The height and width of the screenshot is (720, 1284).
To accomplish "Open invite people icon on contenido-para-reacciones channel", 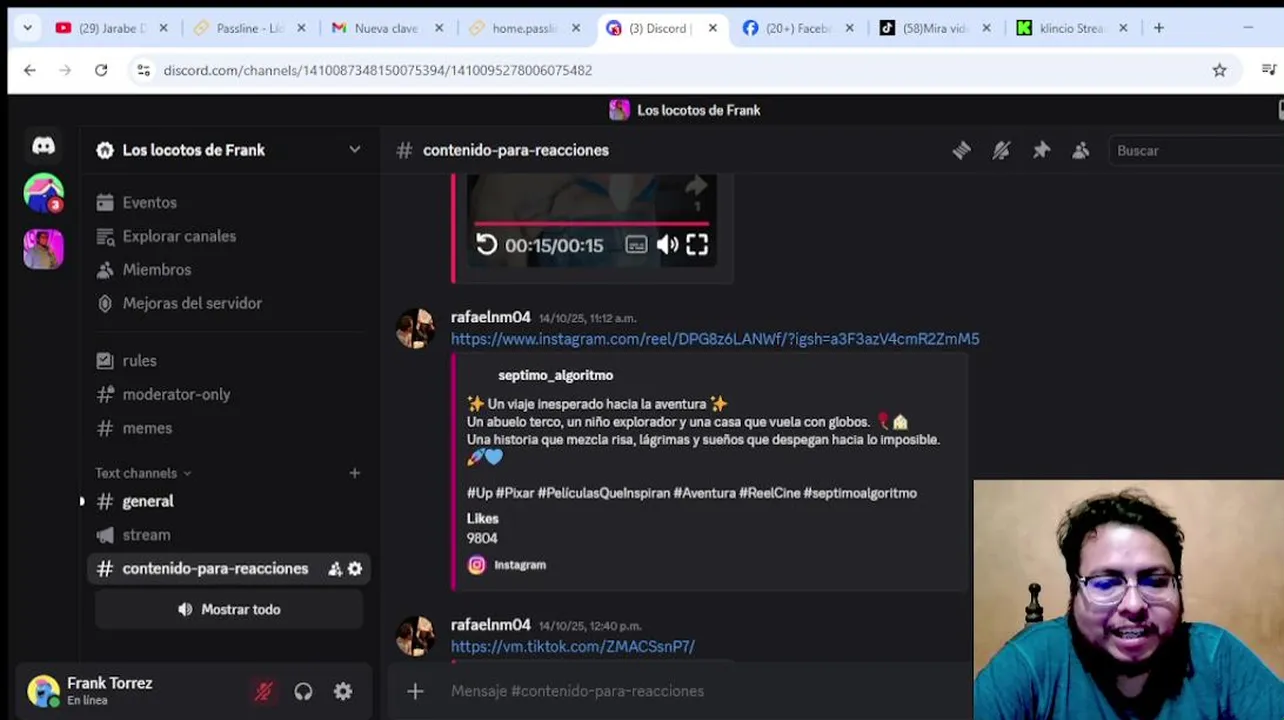I will point(335,569).
